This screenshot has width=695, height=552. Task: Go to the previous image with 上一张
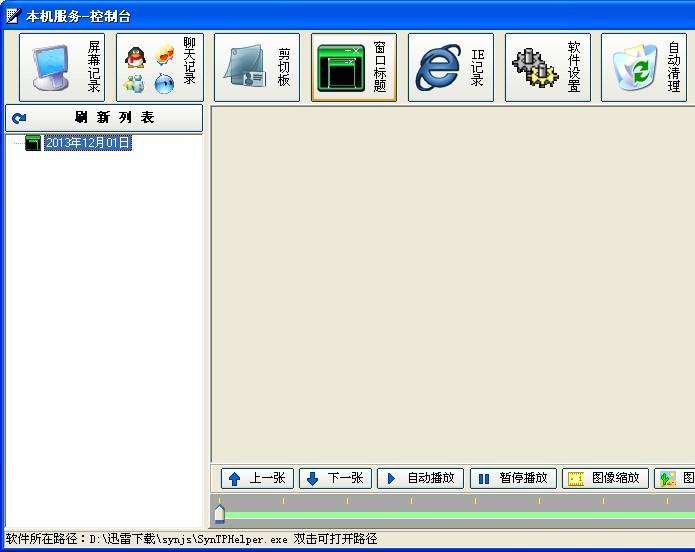(x=257, y=479)
